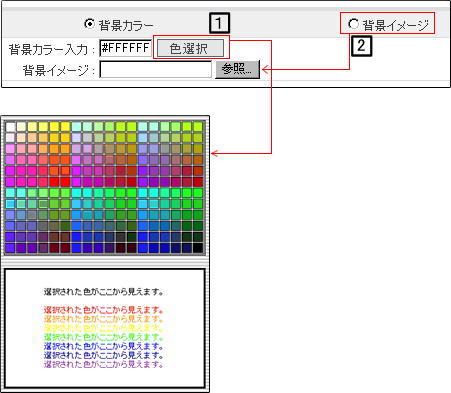Pick the cyan swatch at the left of the green rows
Viewport: 451px width, 393px height.
coord(10,193)
